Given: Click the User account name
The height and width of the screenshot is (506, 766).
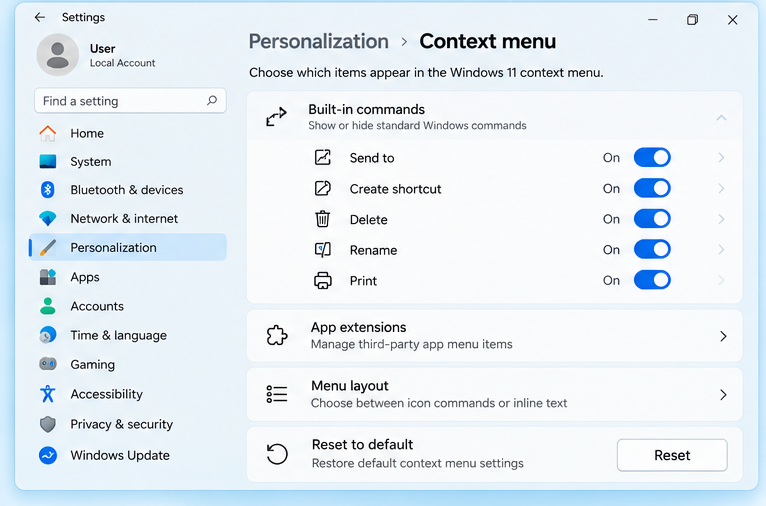Looking at the screenshot, I should pos(103,49).
